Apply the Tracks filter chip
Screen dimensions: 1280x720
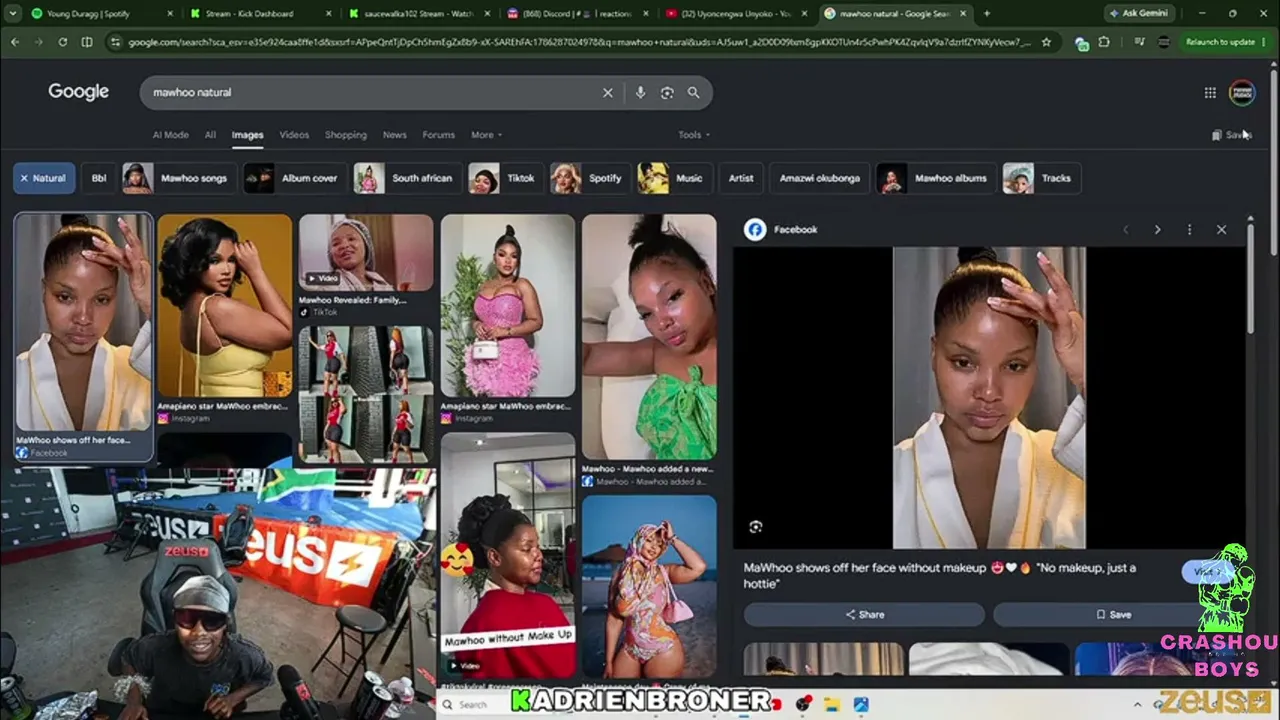1041,178
